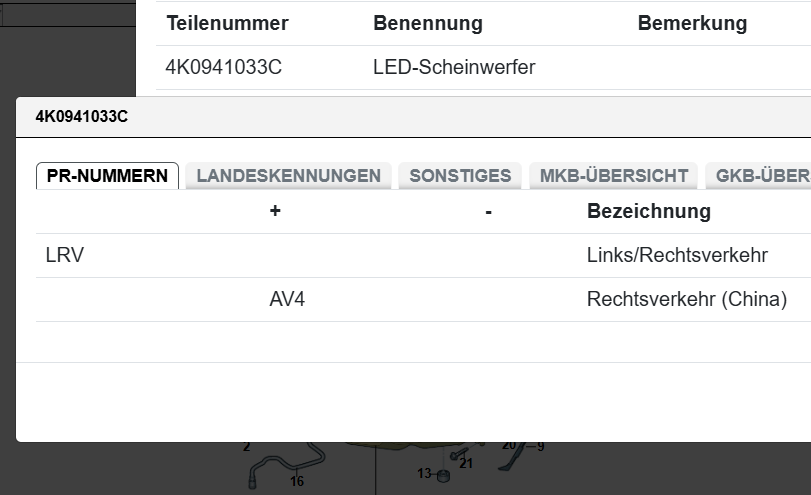Click the LED-Scheinwerfer table cell
811x495 pixels.
click(x=454, y=68)
